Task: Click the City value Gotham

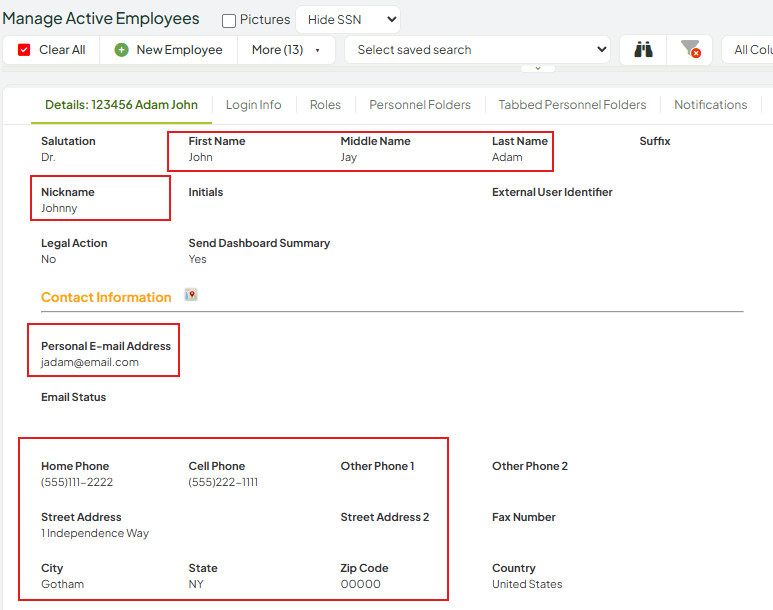Action: click(x=63, y=584)
